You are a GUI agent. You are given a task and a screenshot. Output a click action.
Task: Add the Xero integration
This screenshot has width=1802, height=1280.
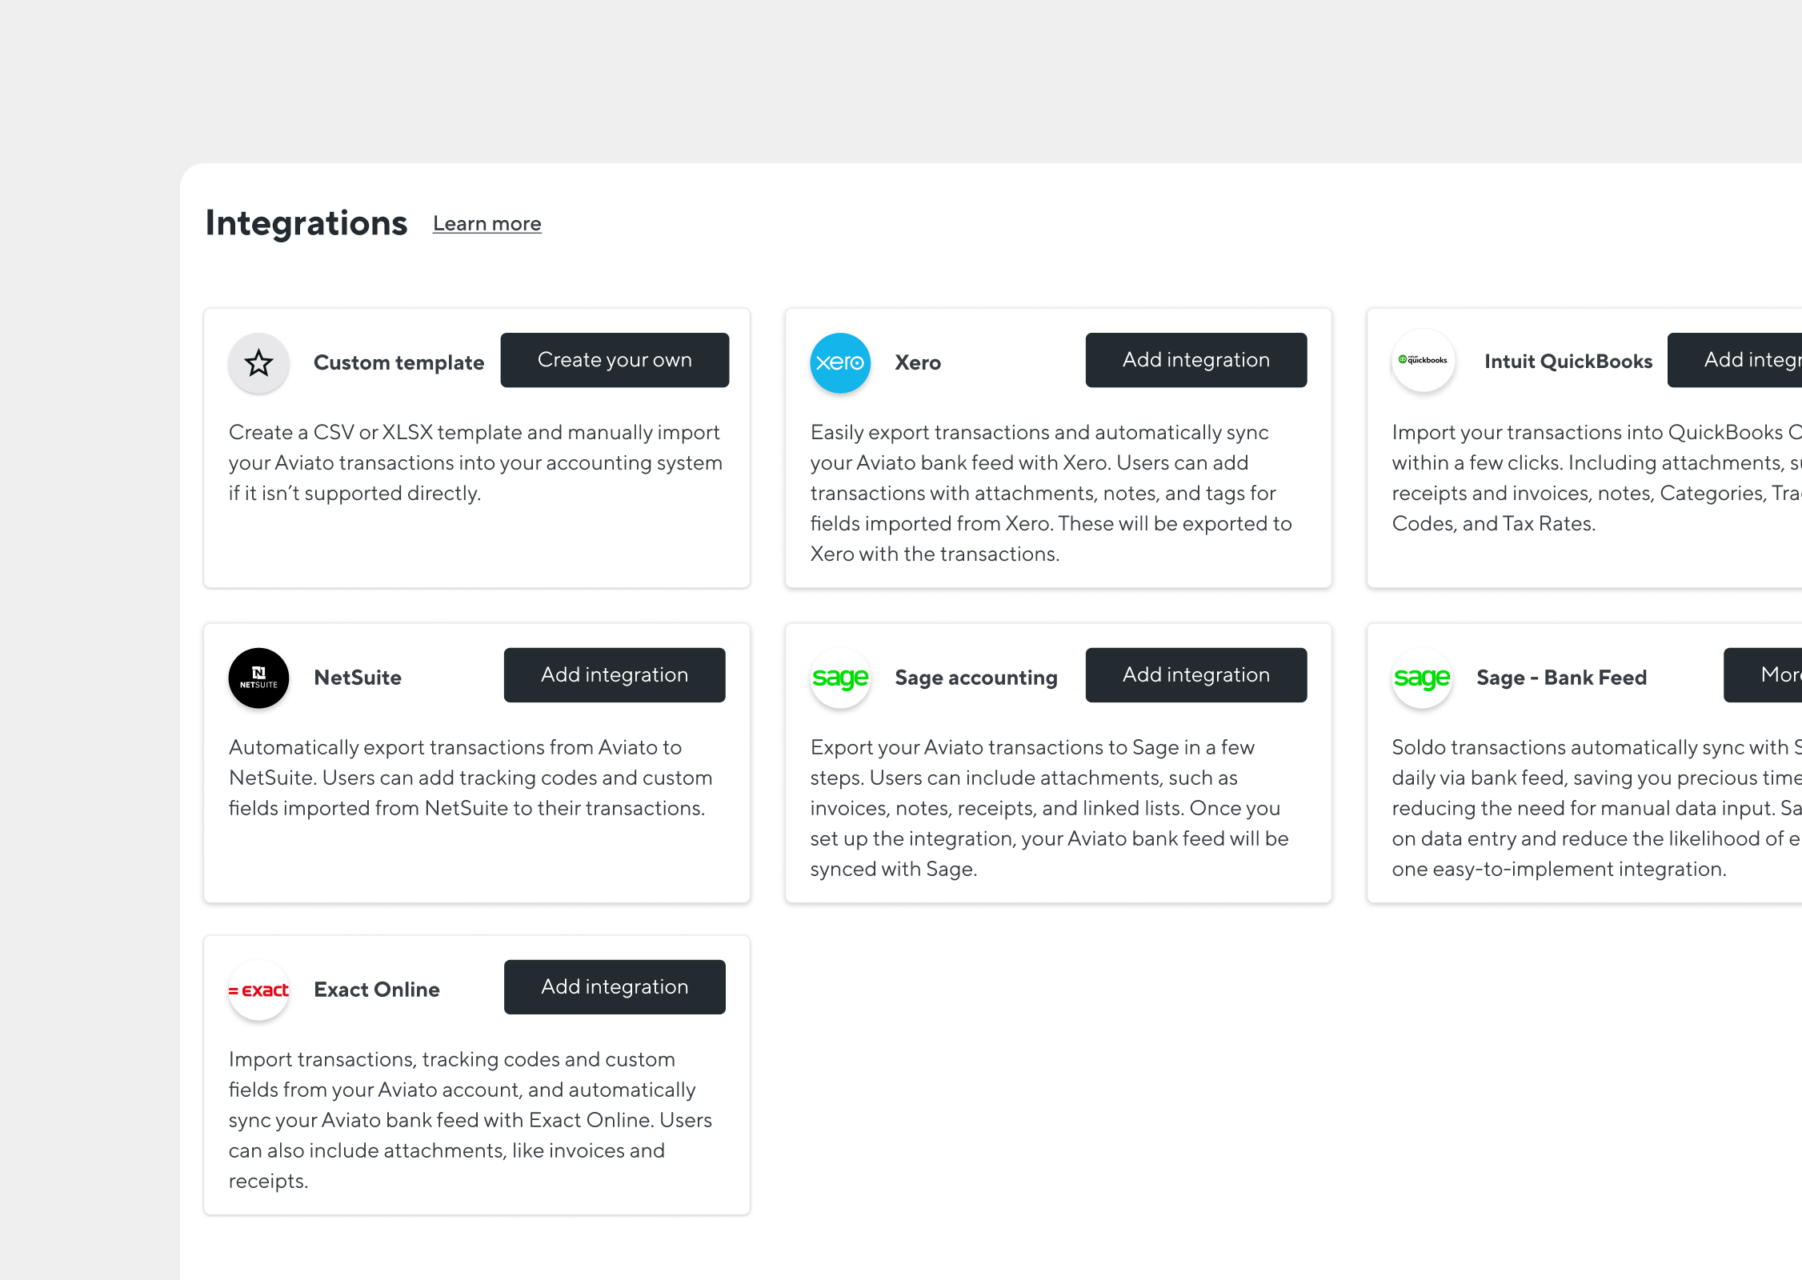(1196, 360)
